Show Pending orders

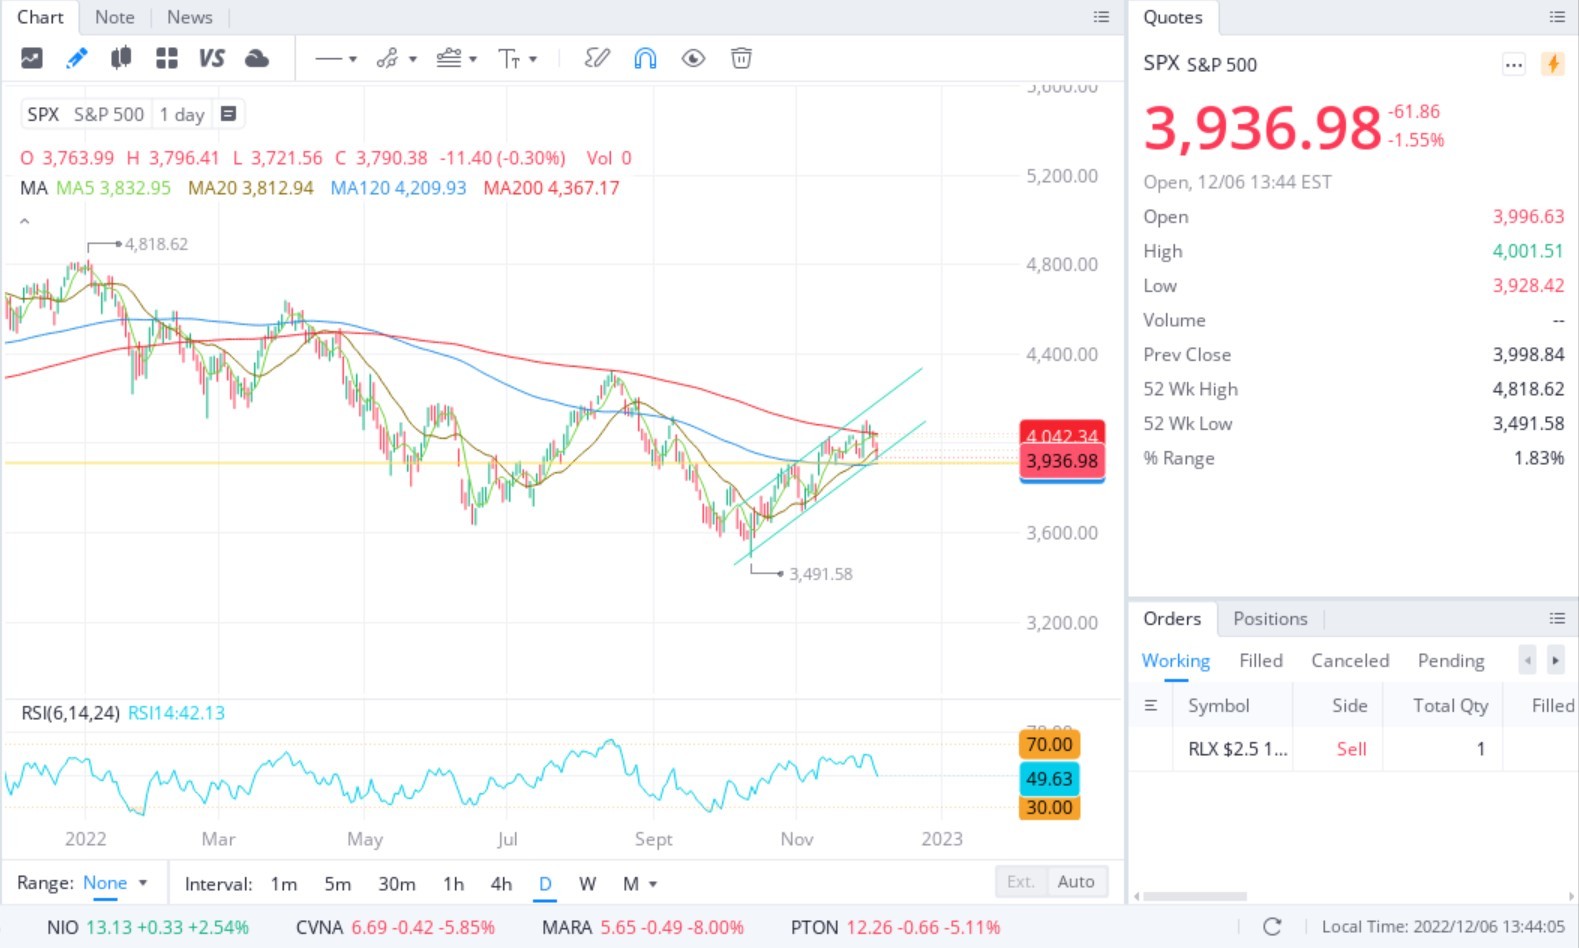click(x=1451, y=660)
